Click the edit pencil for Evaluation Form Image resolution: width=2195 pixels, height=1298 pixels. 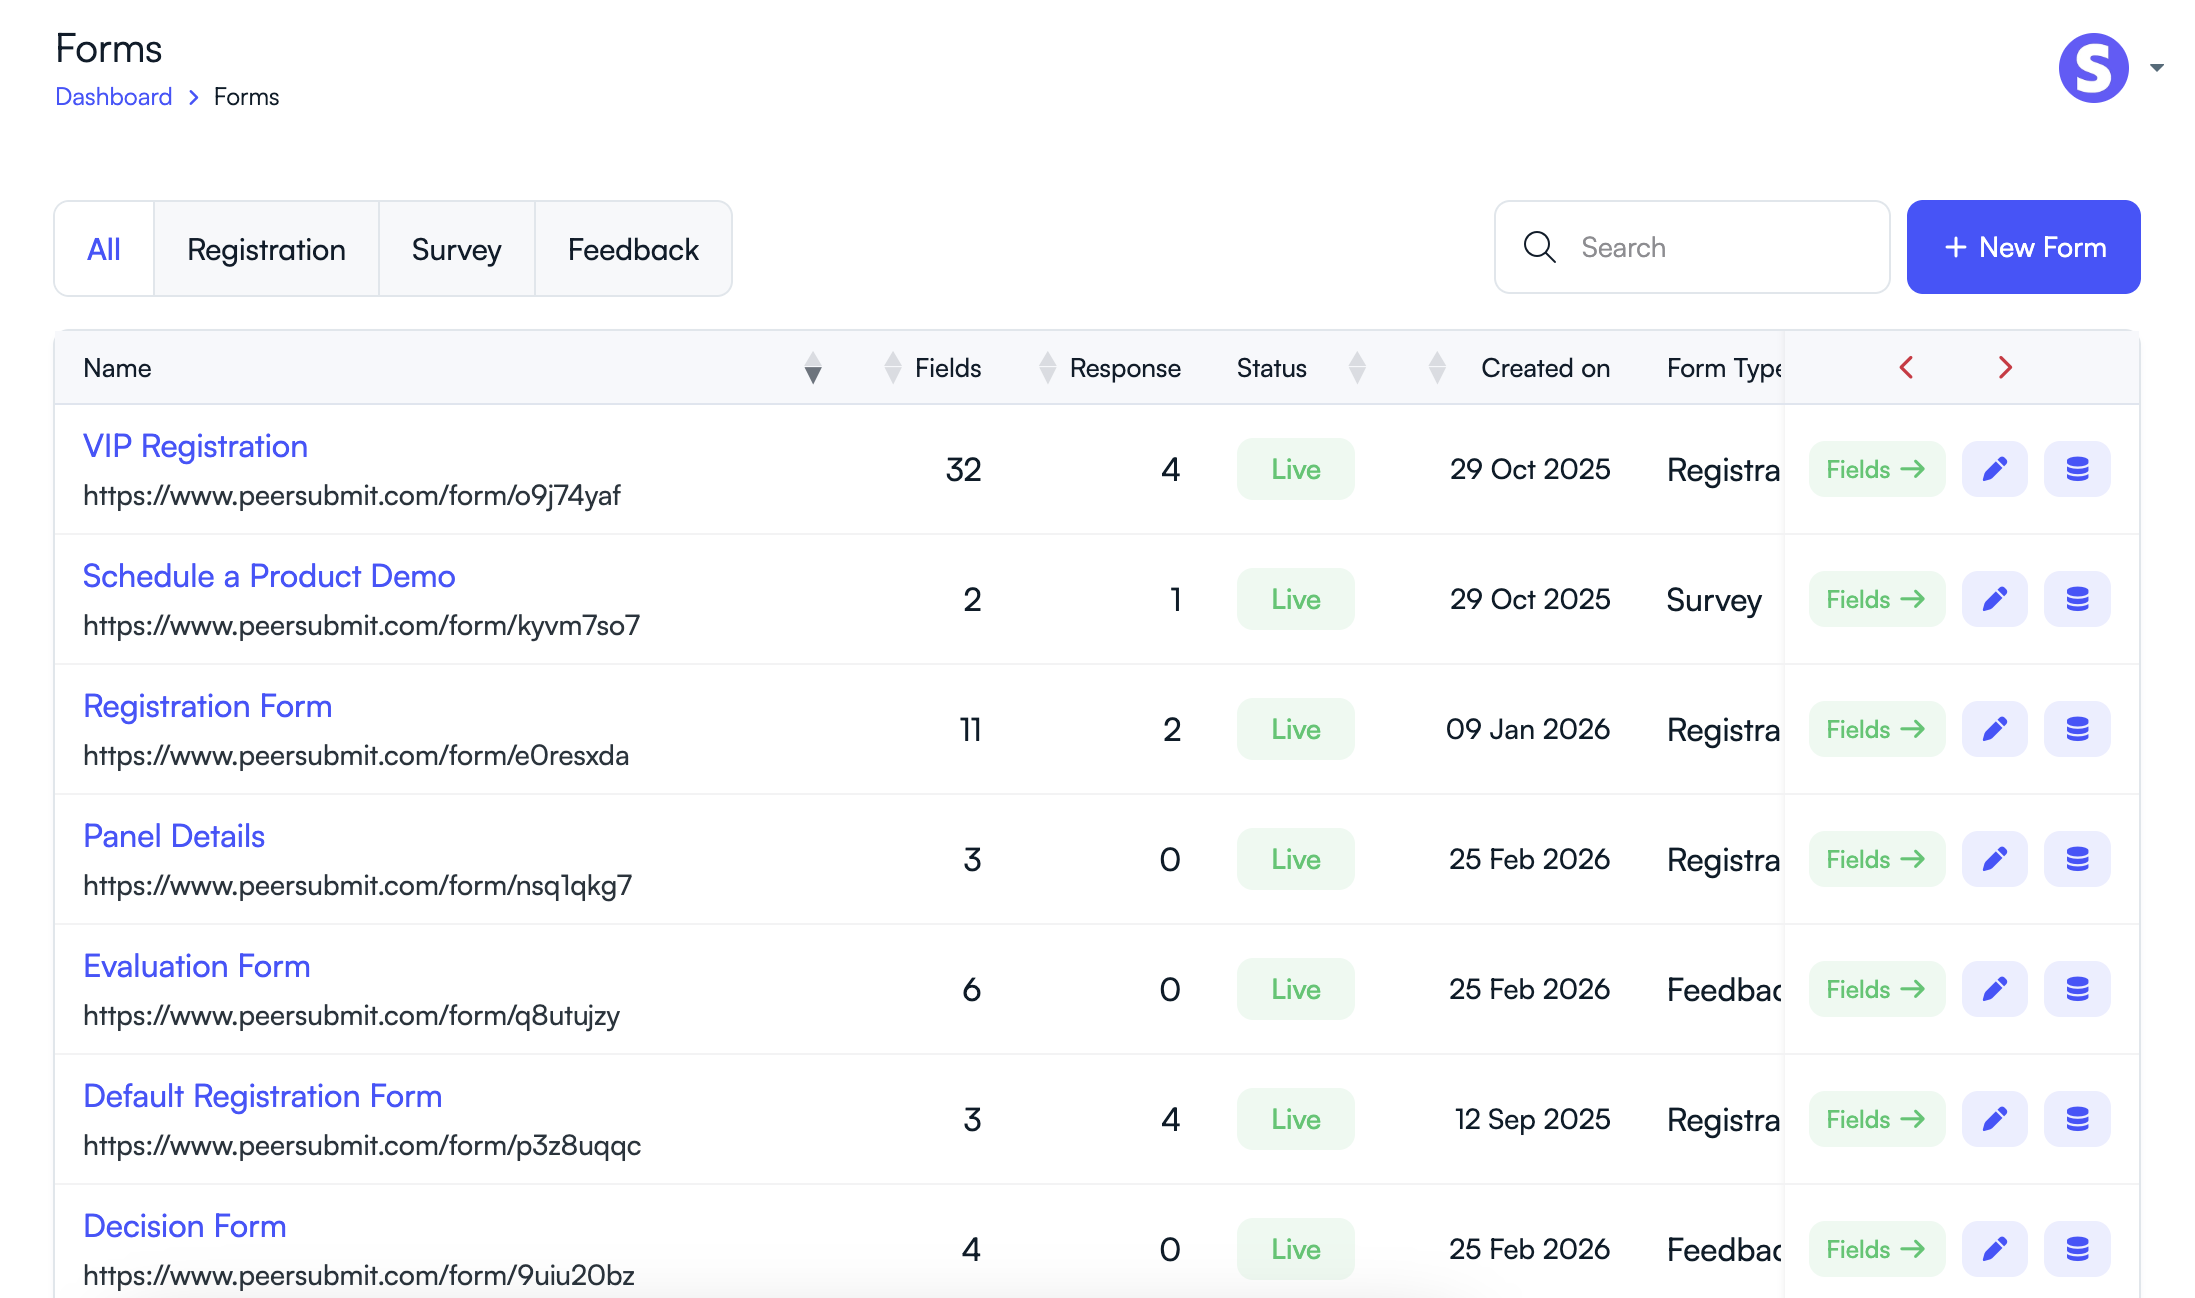coord(1994,989)
